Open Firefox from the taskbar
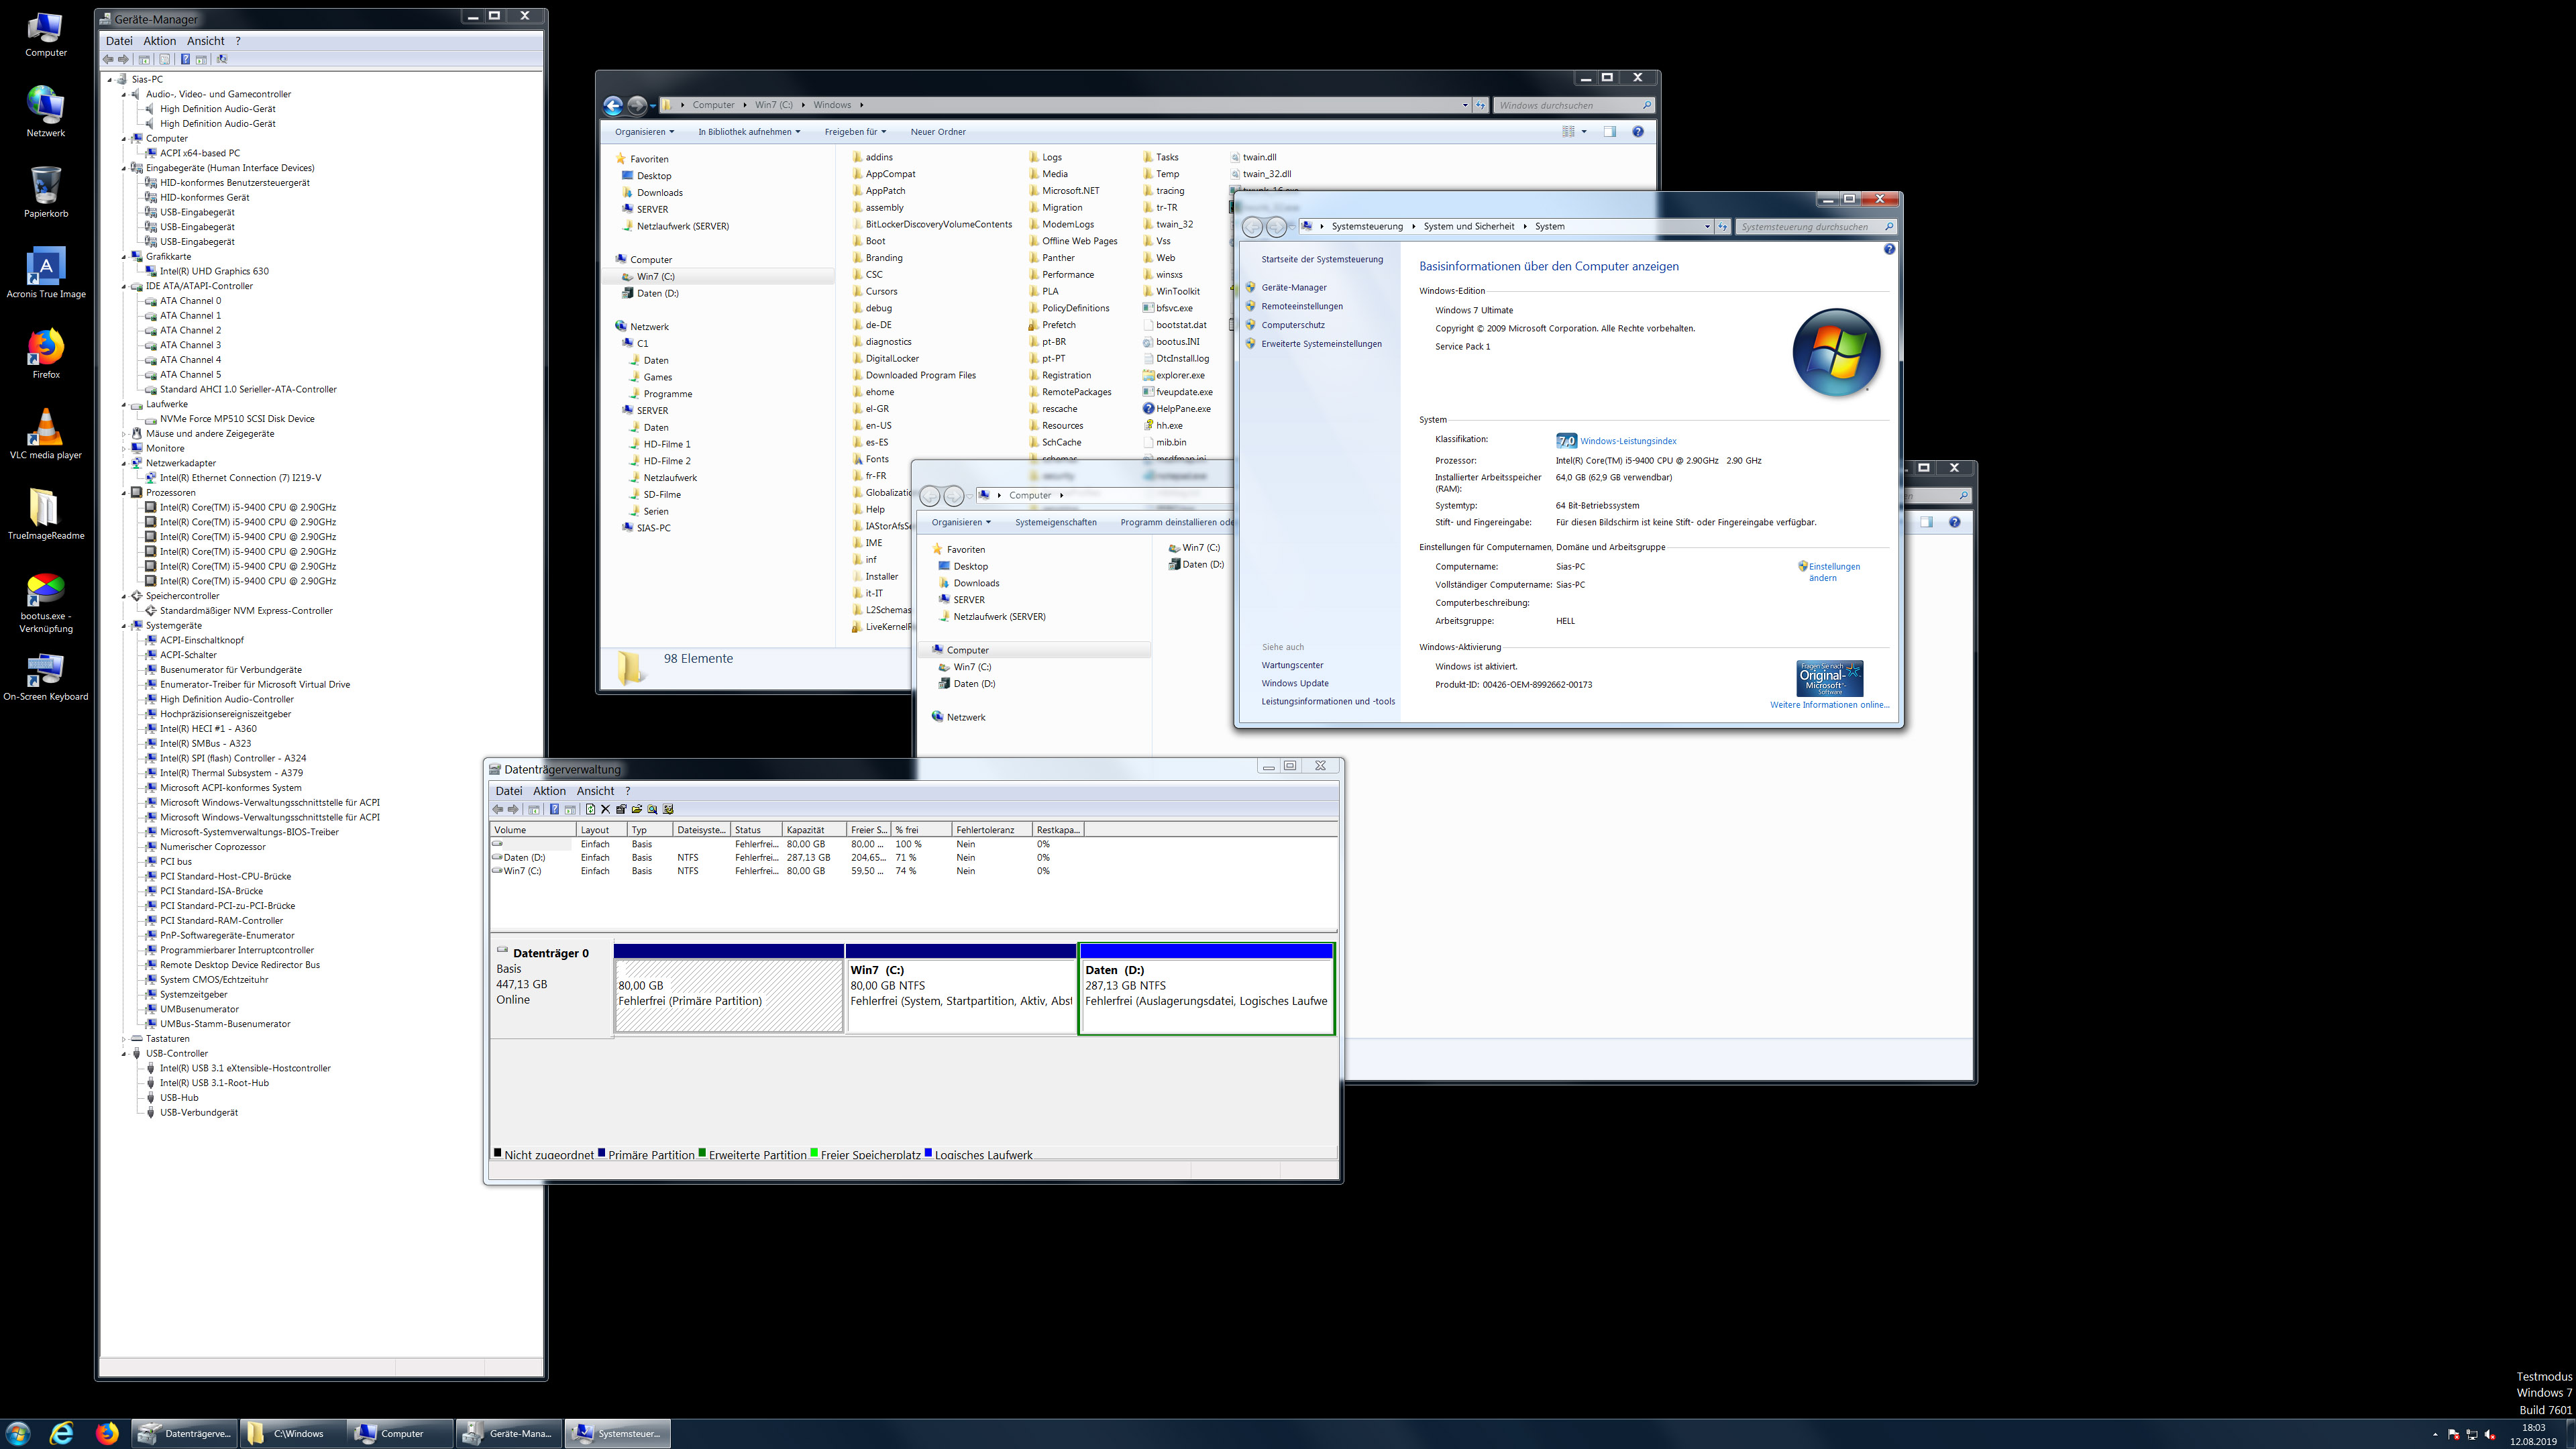2576x1449 pixels. (x=108, y=1433)
